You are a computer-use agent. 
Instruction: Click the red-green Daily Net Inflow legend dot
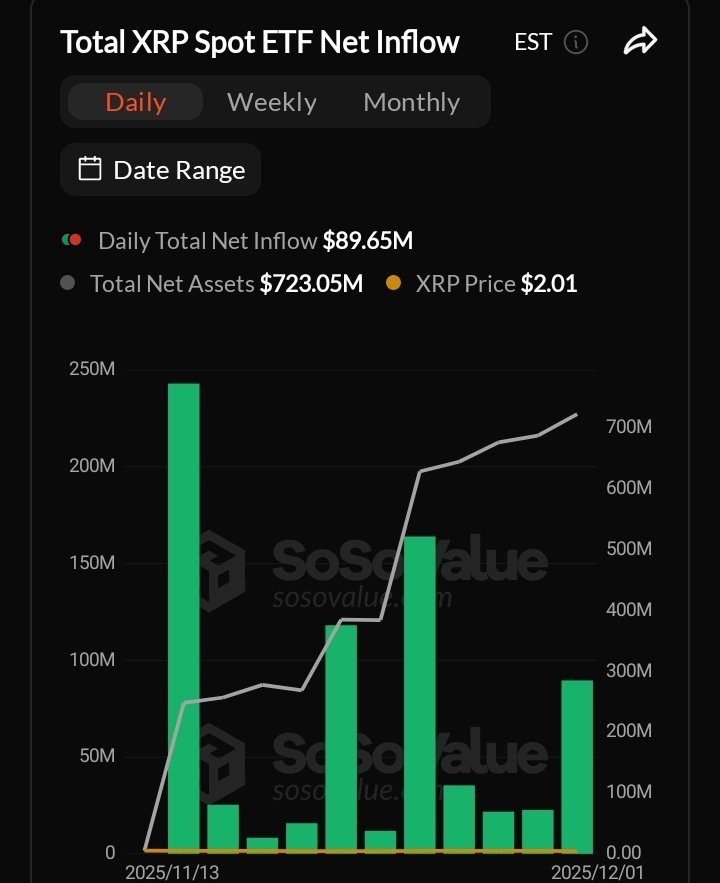(x=71, y=240)
